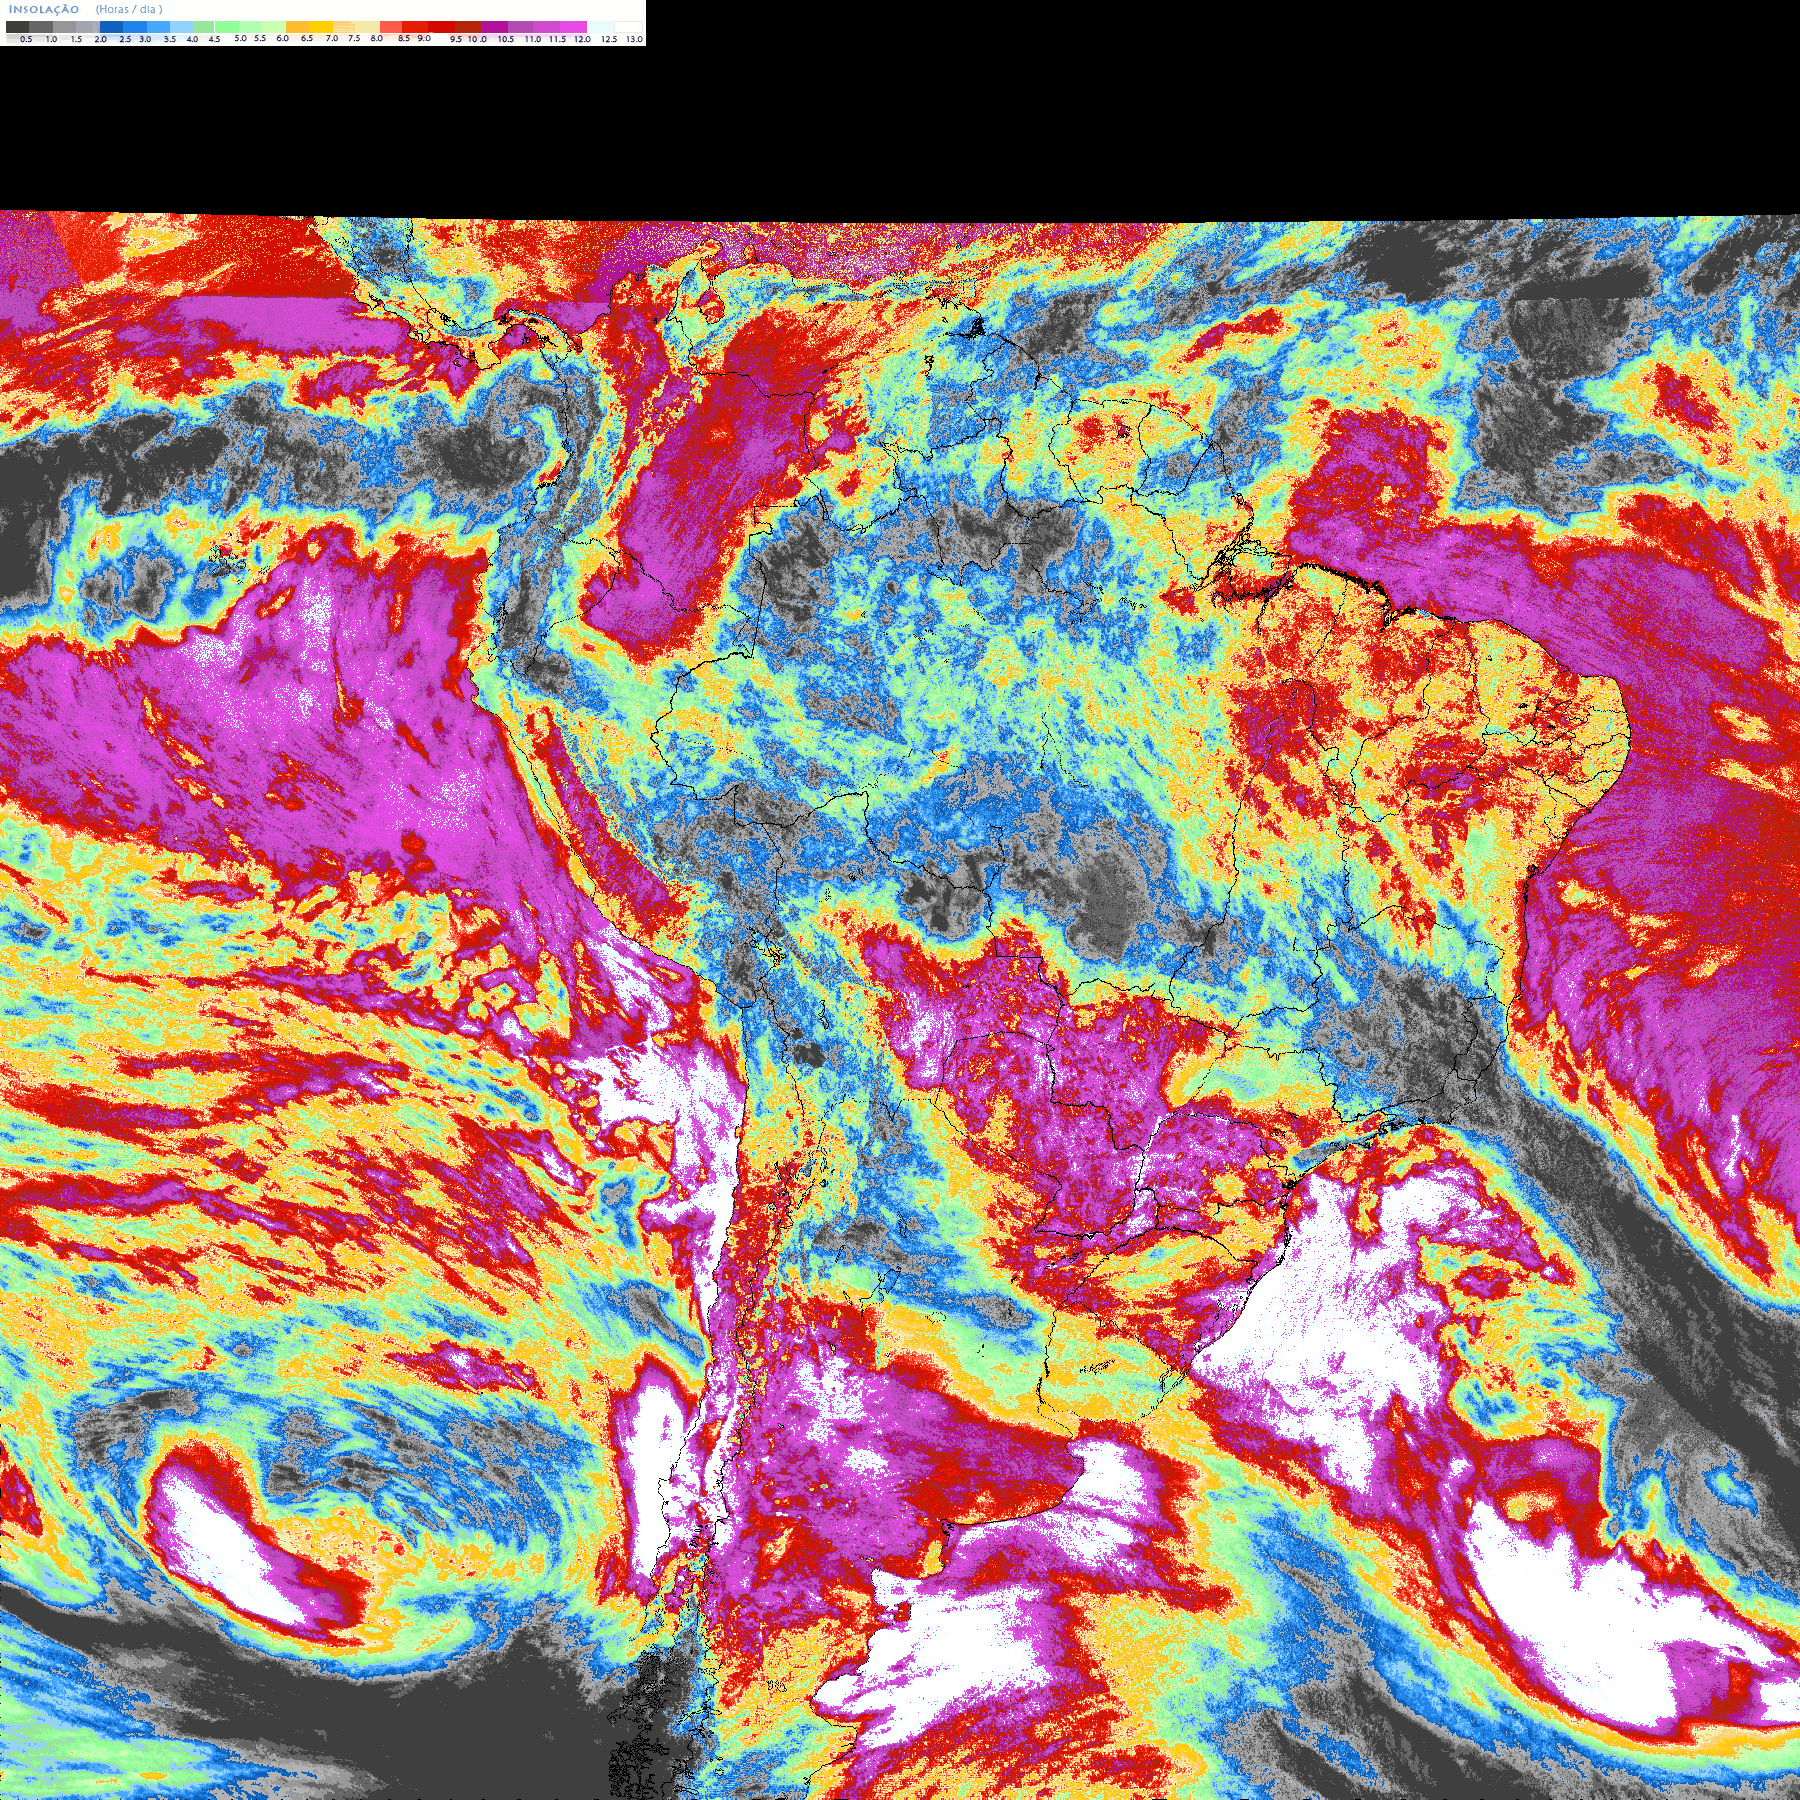The image size is (1800, 1800).
Task: Click the '1.5' legend value
Action: click(76, 39)
